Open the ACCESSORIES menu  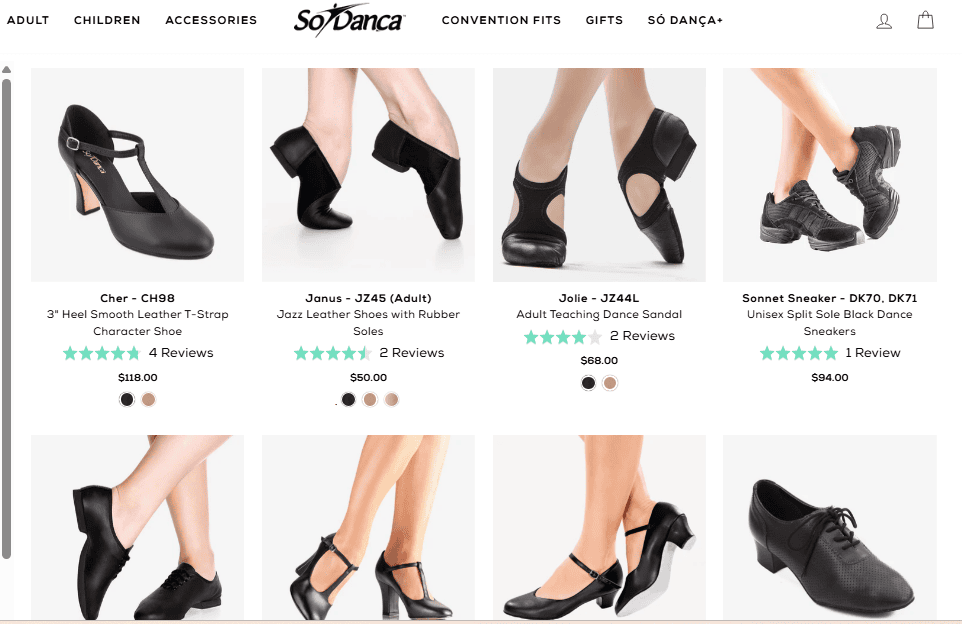[211, 19]
